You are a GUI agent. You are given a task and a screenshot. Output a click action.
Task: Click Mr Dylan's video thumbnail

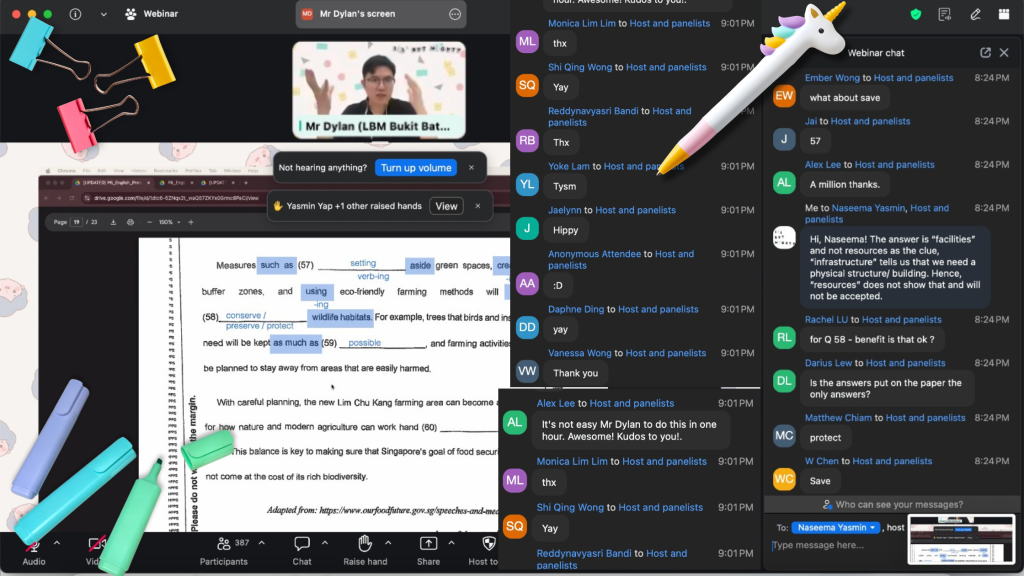pyautogui.click(x=379, y=90)
